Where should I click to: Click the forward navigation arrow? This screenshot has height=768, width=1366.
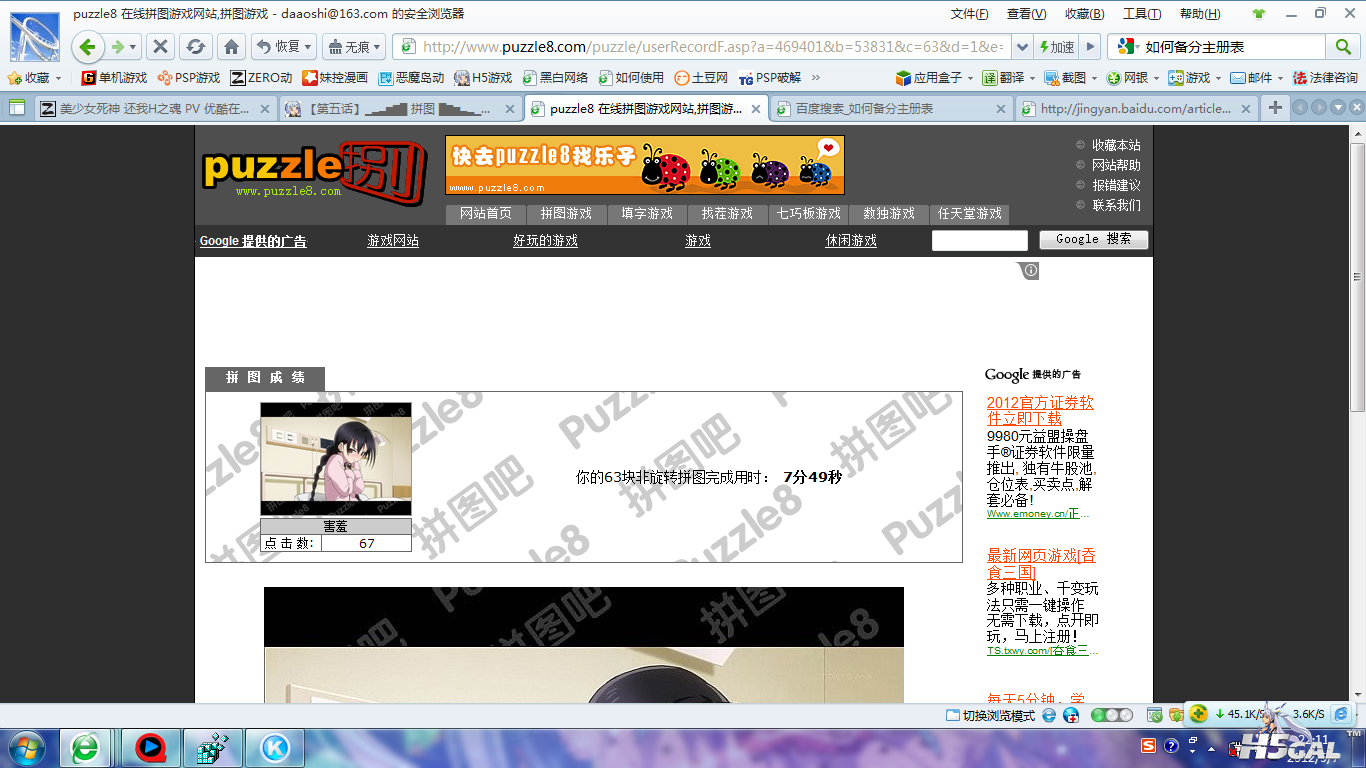119,47
